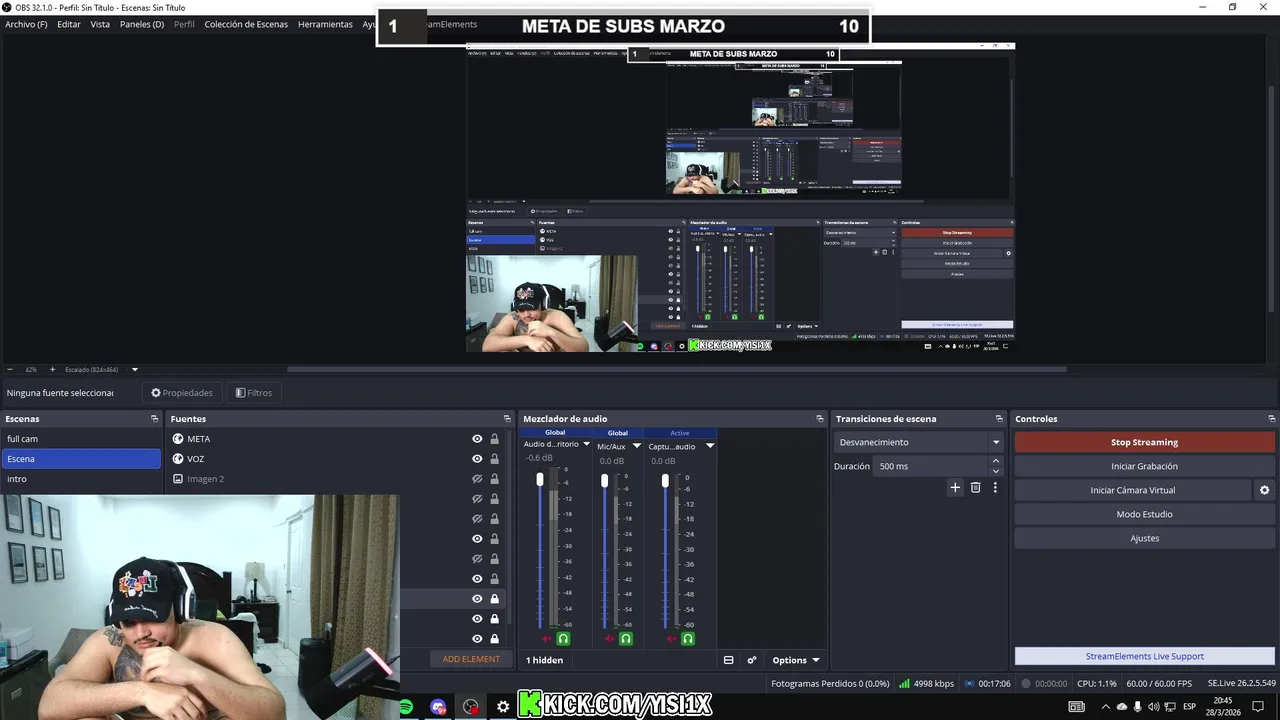Click the Duración 500 ms field

click(x=930, y=466)
